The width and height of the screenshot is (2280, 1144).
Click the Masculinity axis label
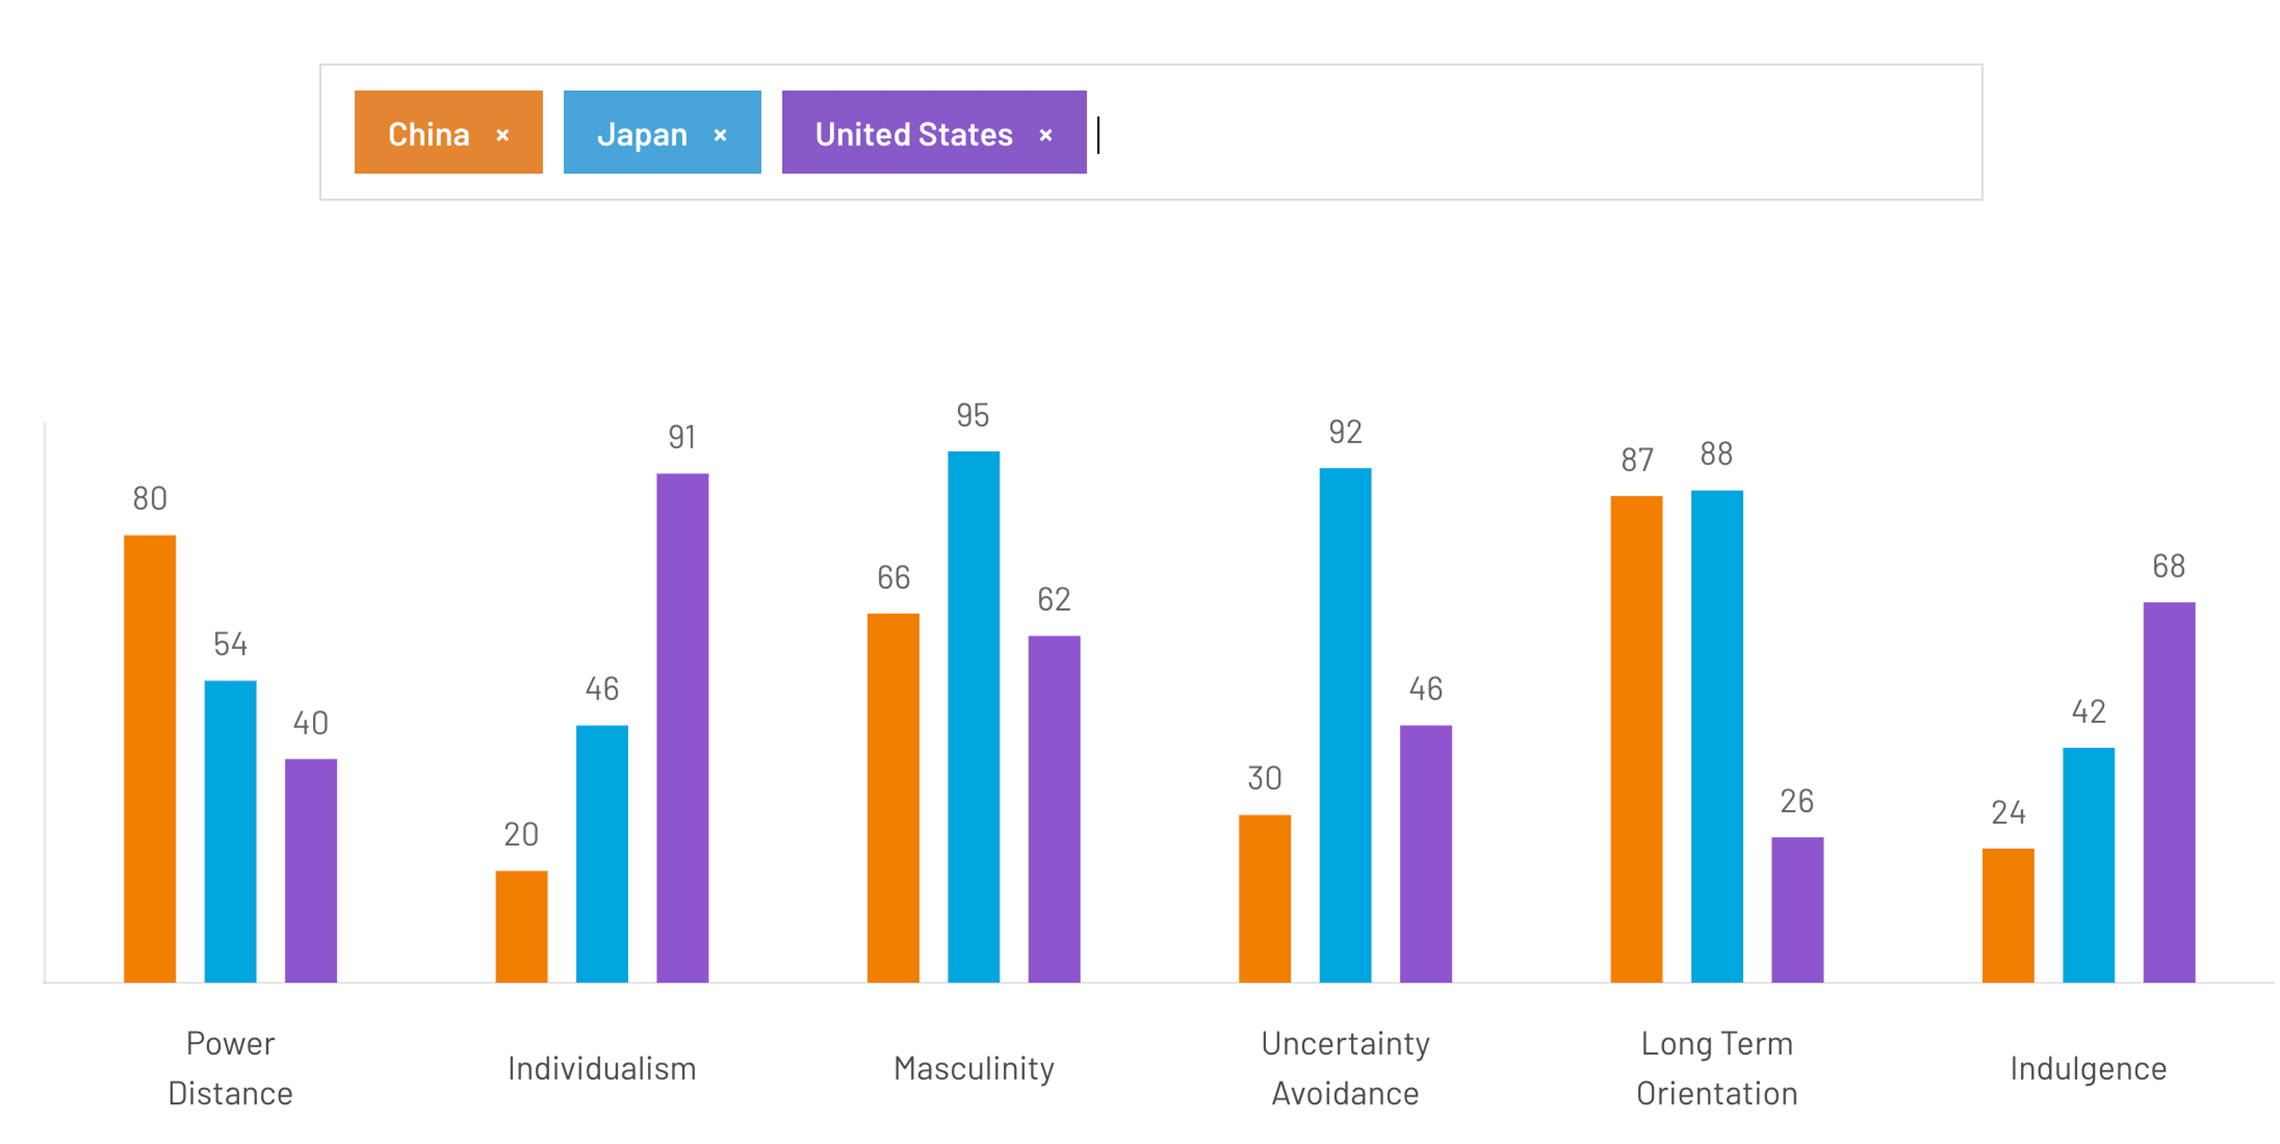(973, 1067)
